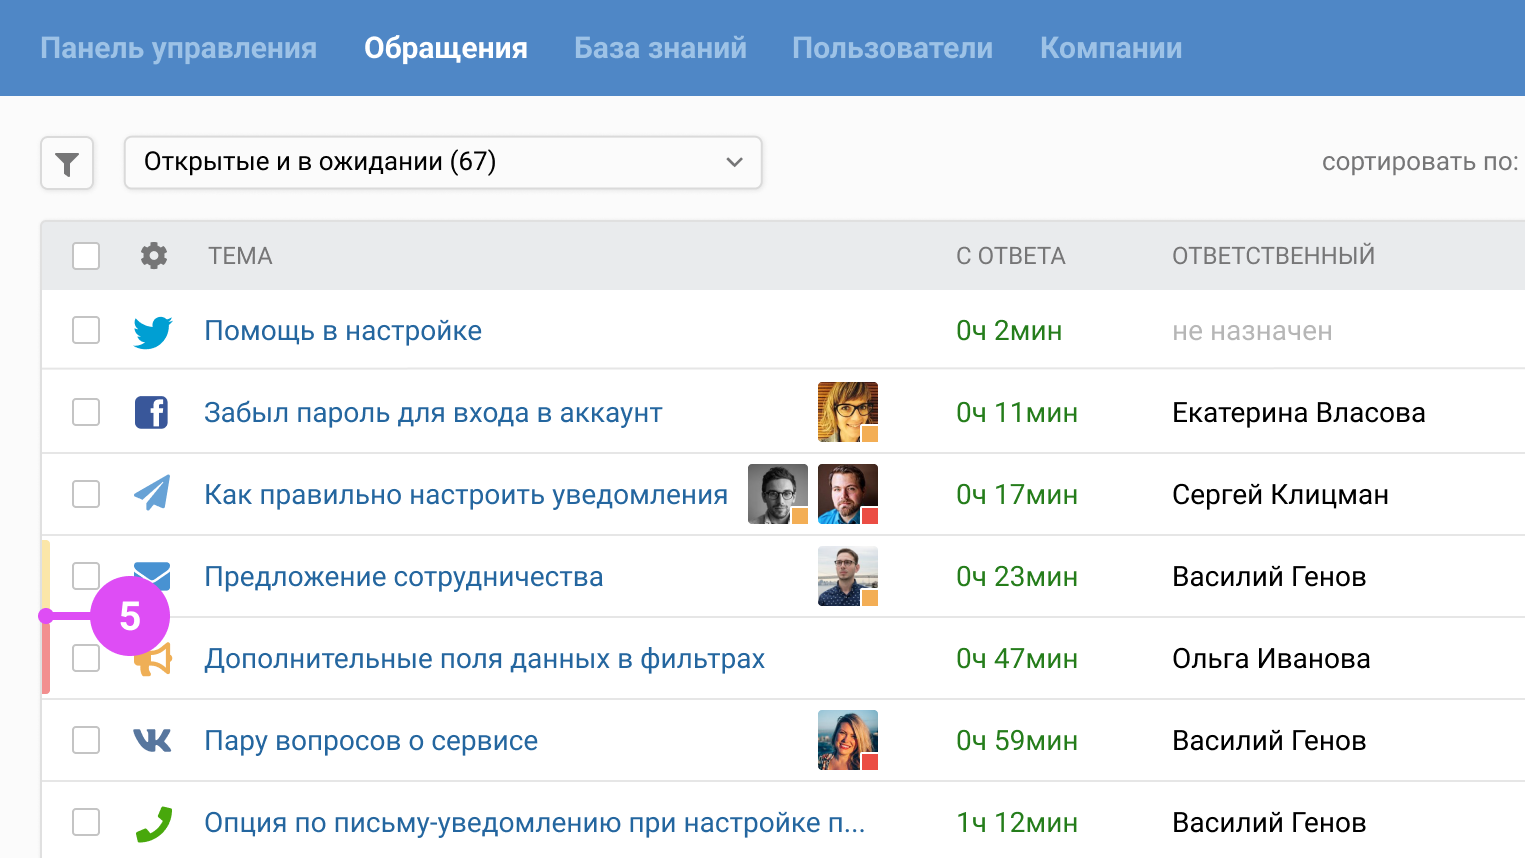Viewport: 1525px width, 858px height.
Task: Switch to the База знаний tab
Action: click(x=659, y=47)
